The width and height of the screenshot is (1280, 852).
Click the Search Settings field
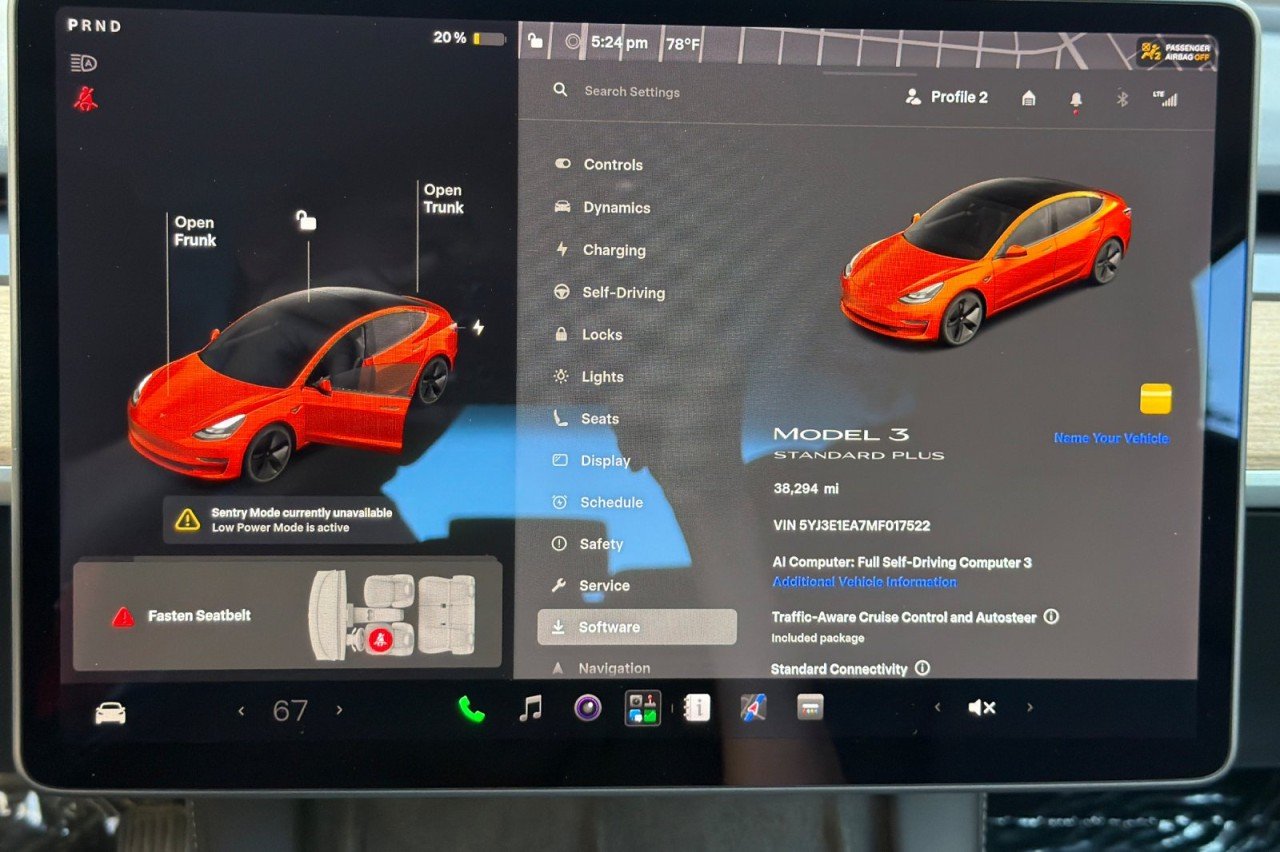(632, 91)
